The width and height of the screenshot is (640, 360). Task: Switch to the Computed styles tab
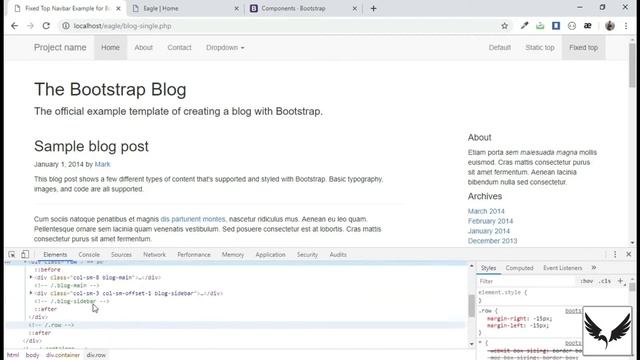coord(519,268)
